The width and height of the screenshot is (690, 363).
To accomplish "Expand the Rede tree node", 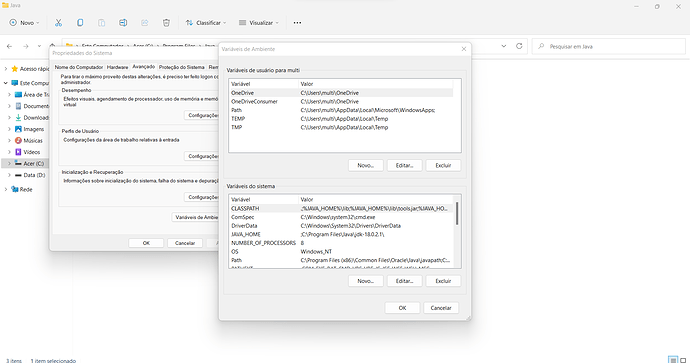I will coord(6,189).
